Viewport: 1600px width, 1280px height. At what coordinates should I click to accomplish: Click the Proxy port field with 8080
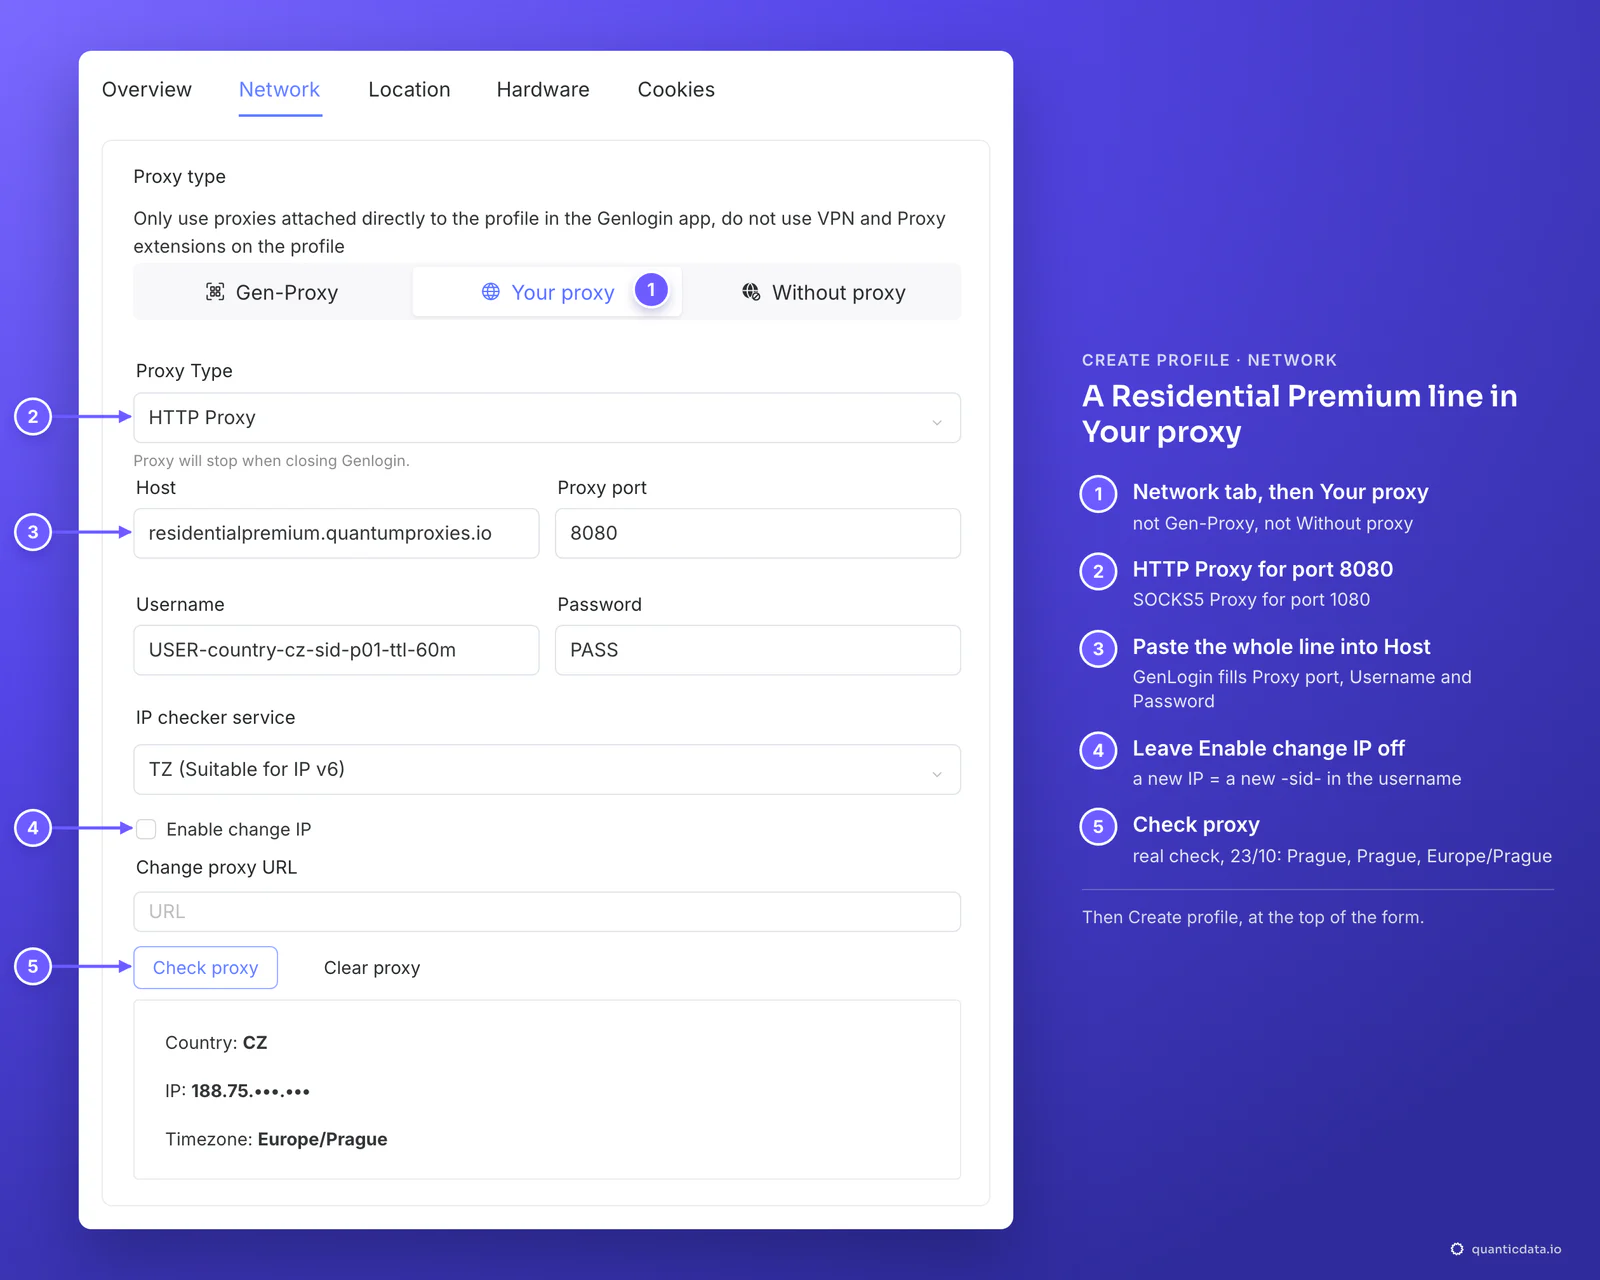(x=758, y=534)
